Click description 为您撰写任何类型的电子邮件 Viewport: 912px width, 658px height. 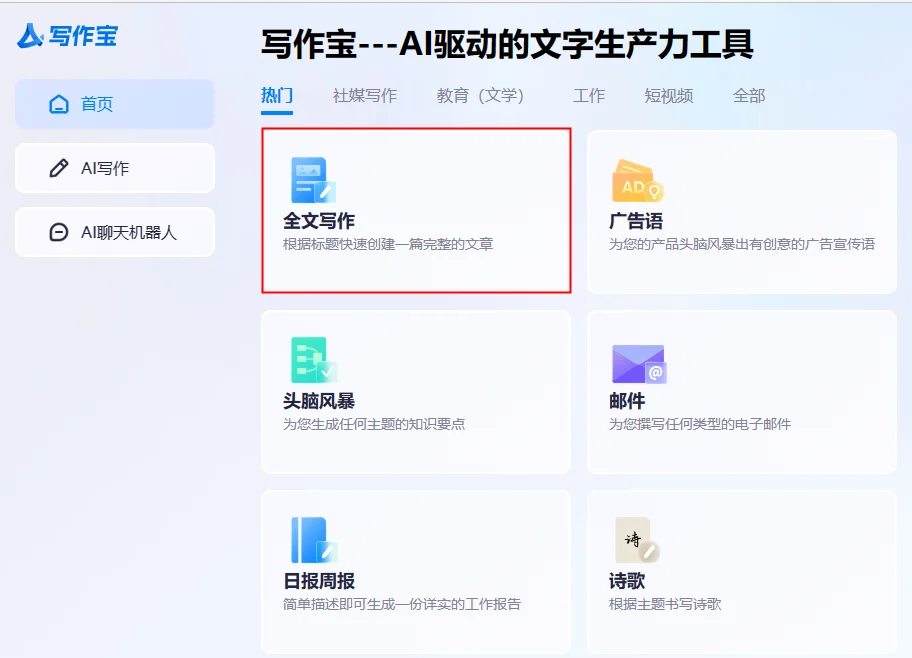click(700, 424)
